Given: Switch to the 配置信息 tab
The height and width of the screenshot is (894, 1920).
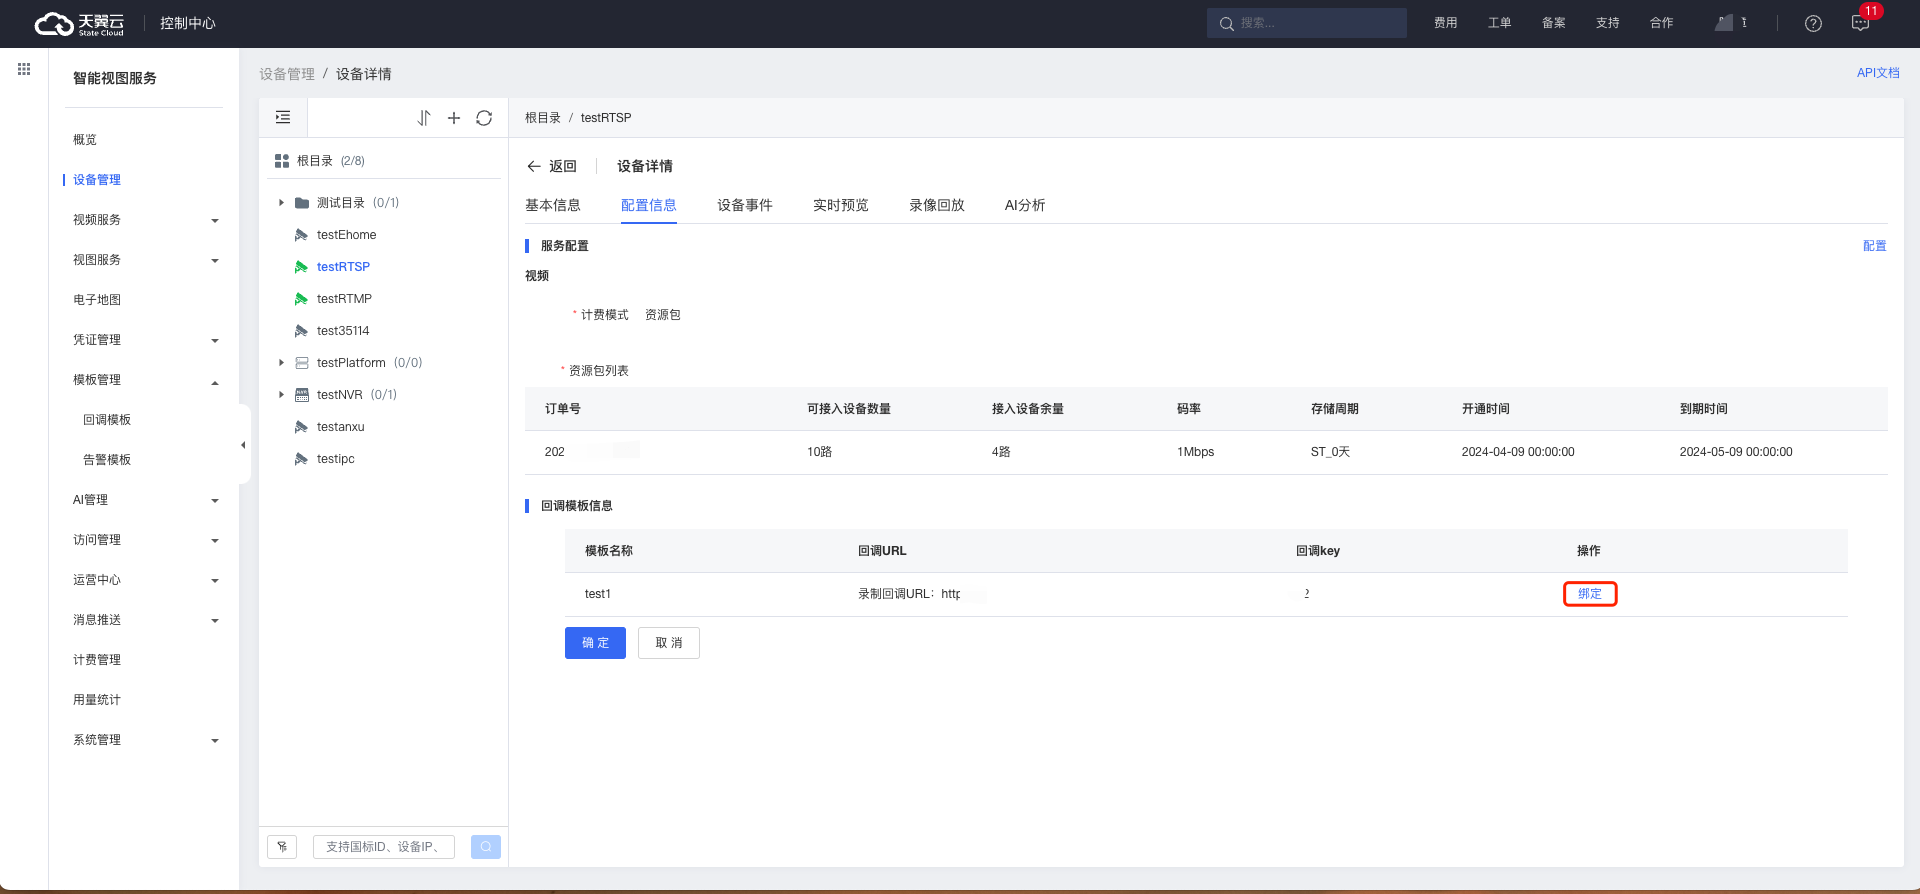Looking at the screenshot, I should tap(649, 205).
